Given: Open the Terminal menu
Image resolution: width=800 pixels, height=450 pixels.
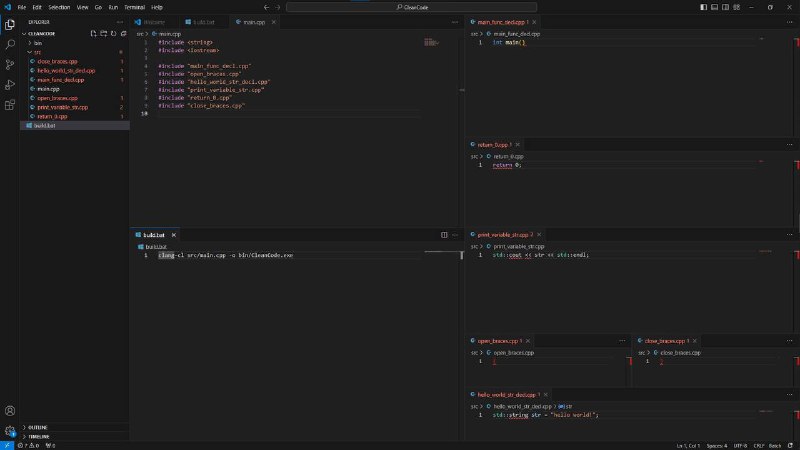Looking at the screenshot, I should click(135, 7).
